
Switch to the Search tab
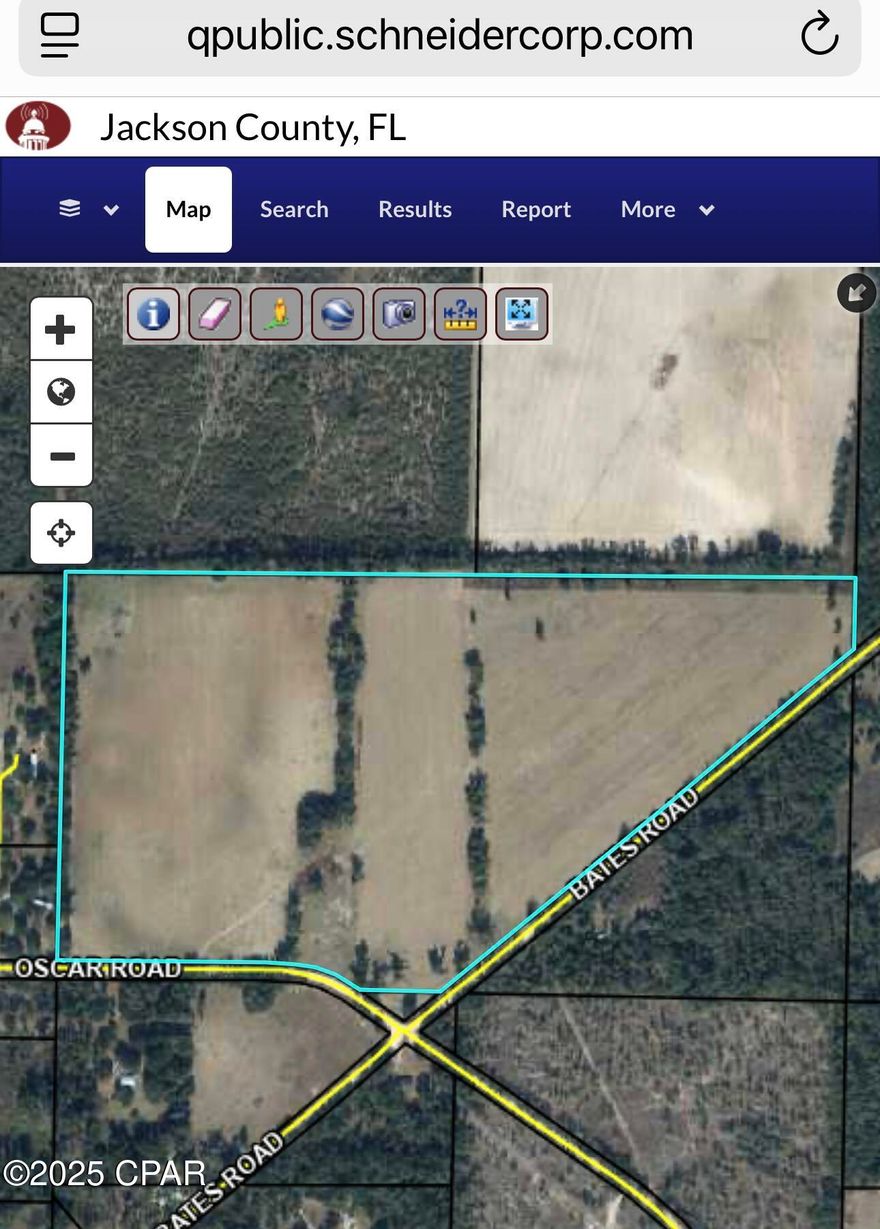[294, 209]
